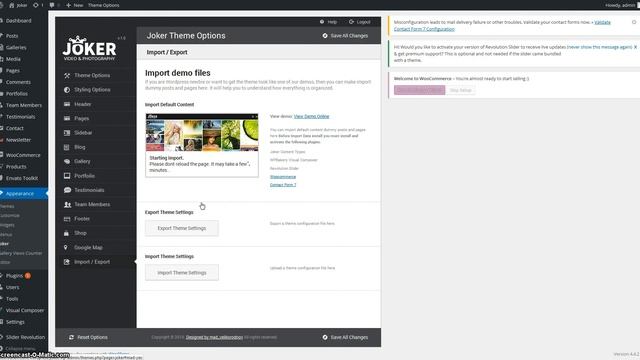Open Gallery Views Counter submenu item
The width and height of the screenshot is (640, 360).
21,253
